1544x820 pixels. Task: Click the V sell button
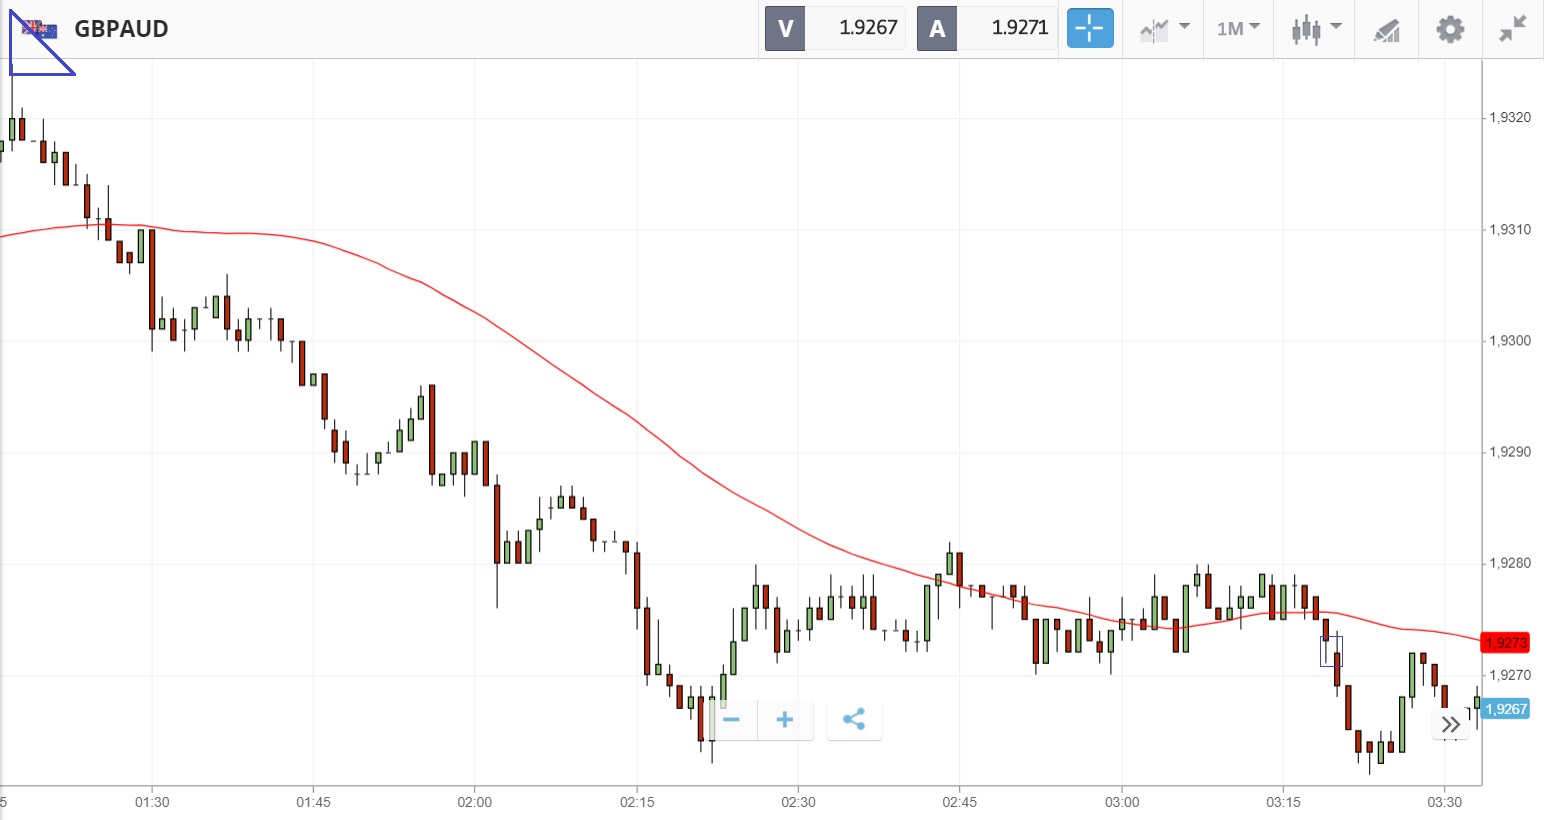785,28
